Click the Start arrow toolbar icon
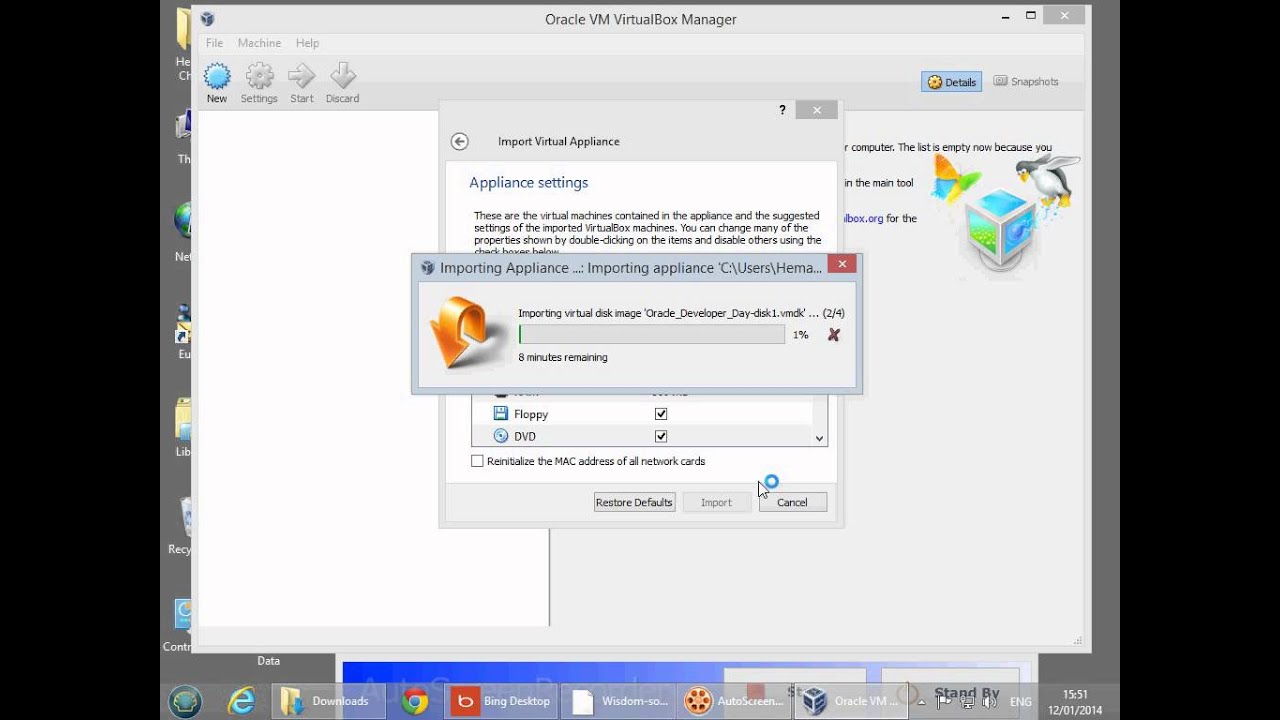The width and height of the screenshot is (1280, 720). coord(302,83)
